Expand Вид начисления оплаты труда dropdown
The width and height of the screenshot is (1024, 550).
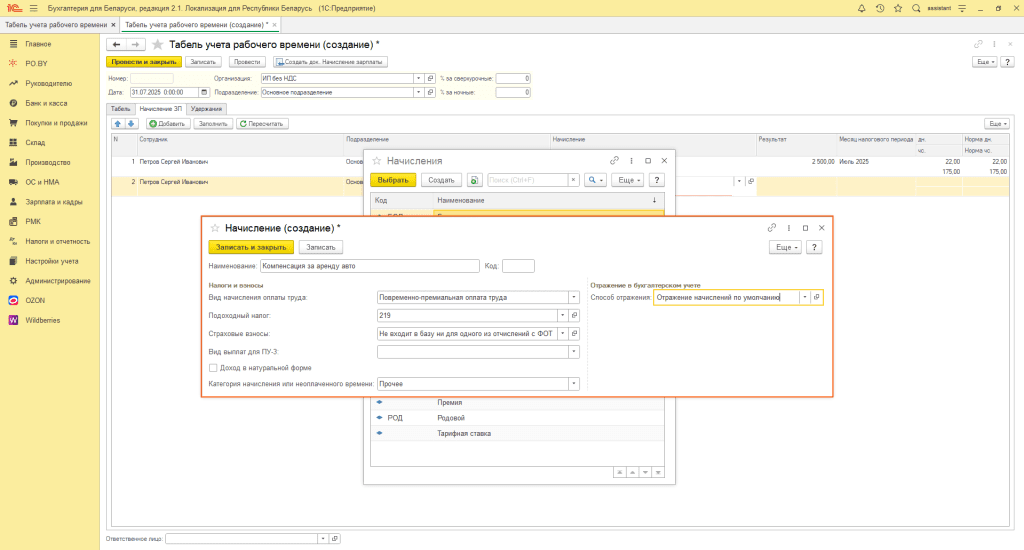coord(574,297)
